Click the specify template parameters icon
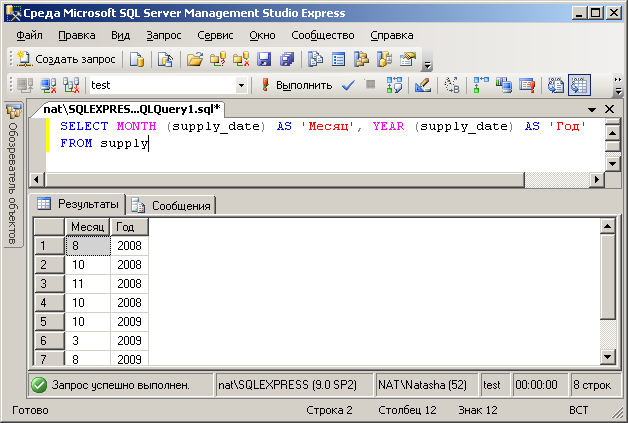This screenshot has width=628, height=423. point(452,85)
